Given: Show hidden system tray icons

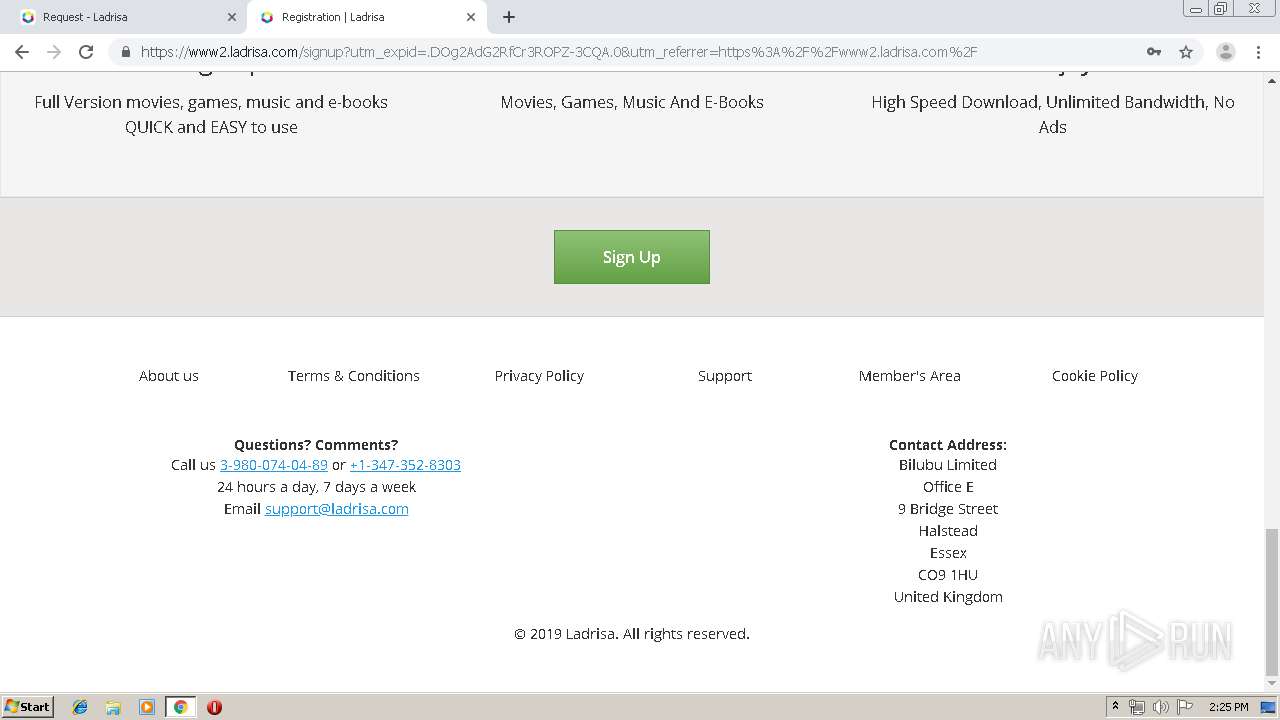Looking at the screenshot, I should click(x=1115, y=707).
